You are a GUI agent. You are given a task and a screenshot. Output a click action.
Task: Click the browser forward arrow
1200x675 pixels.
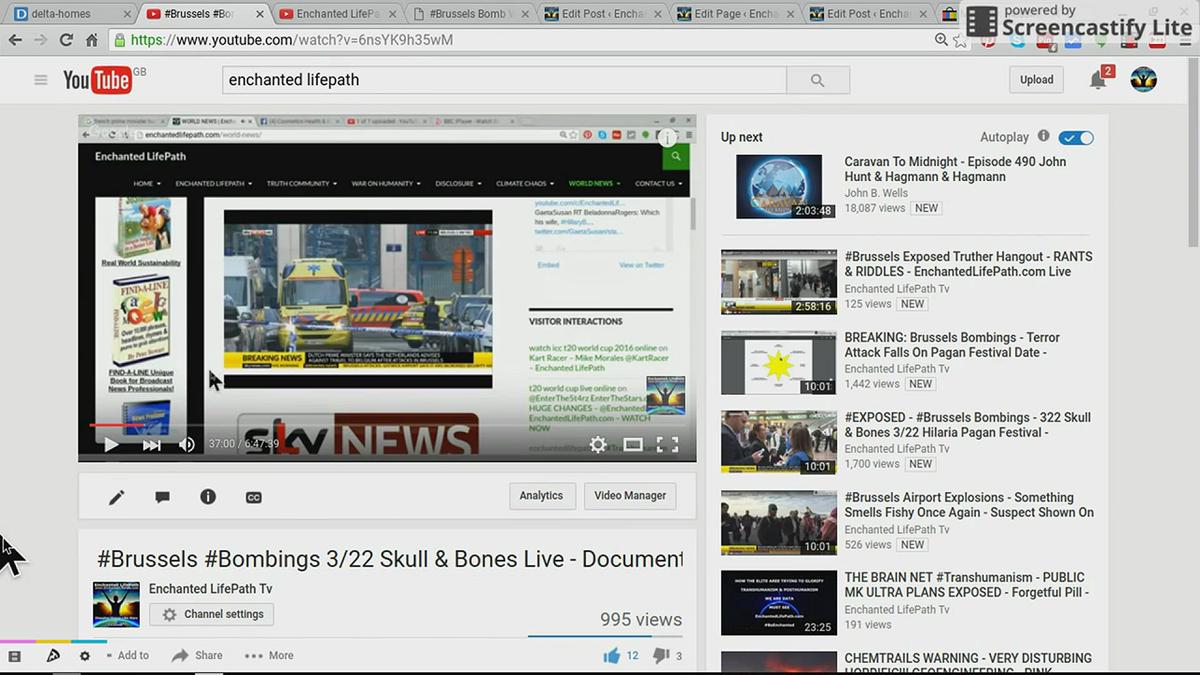[x=40, y=40]
